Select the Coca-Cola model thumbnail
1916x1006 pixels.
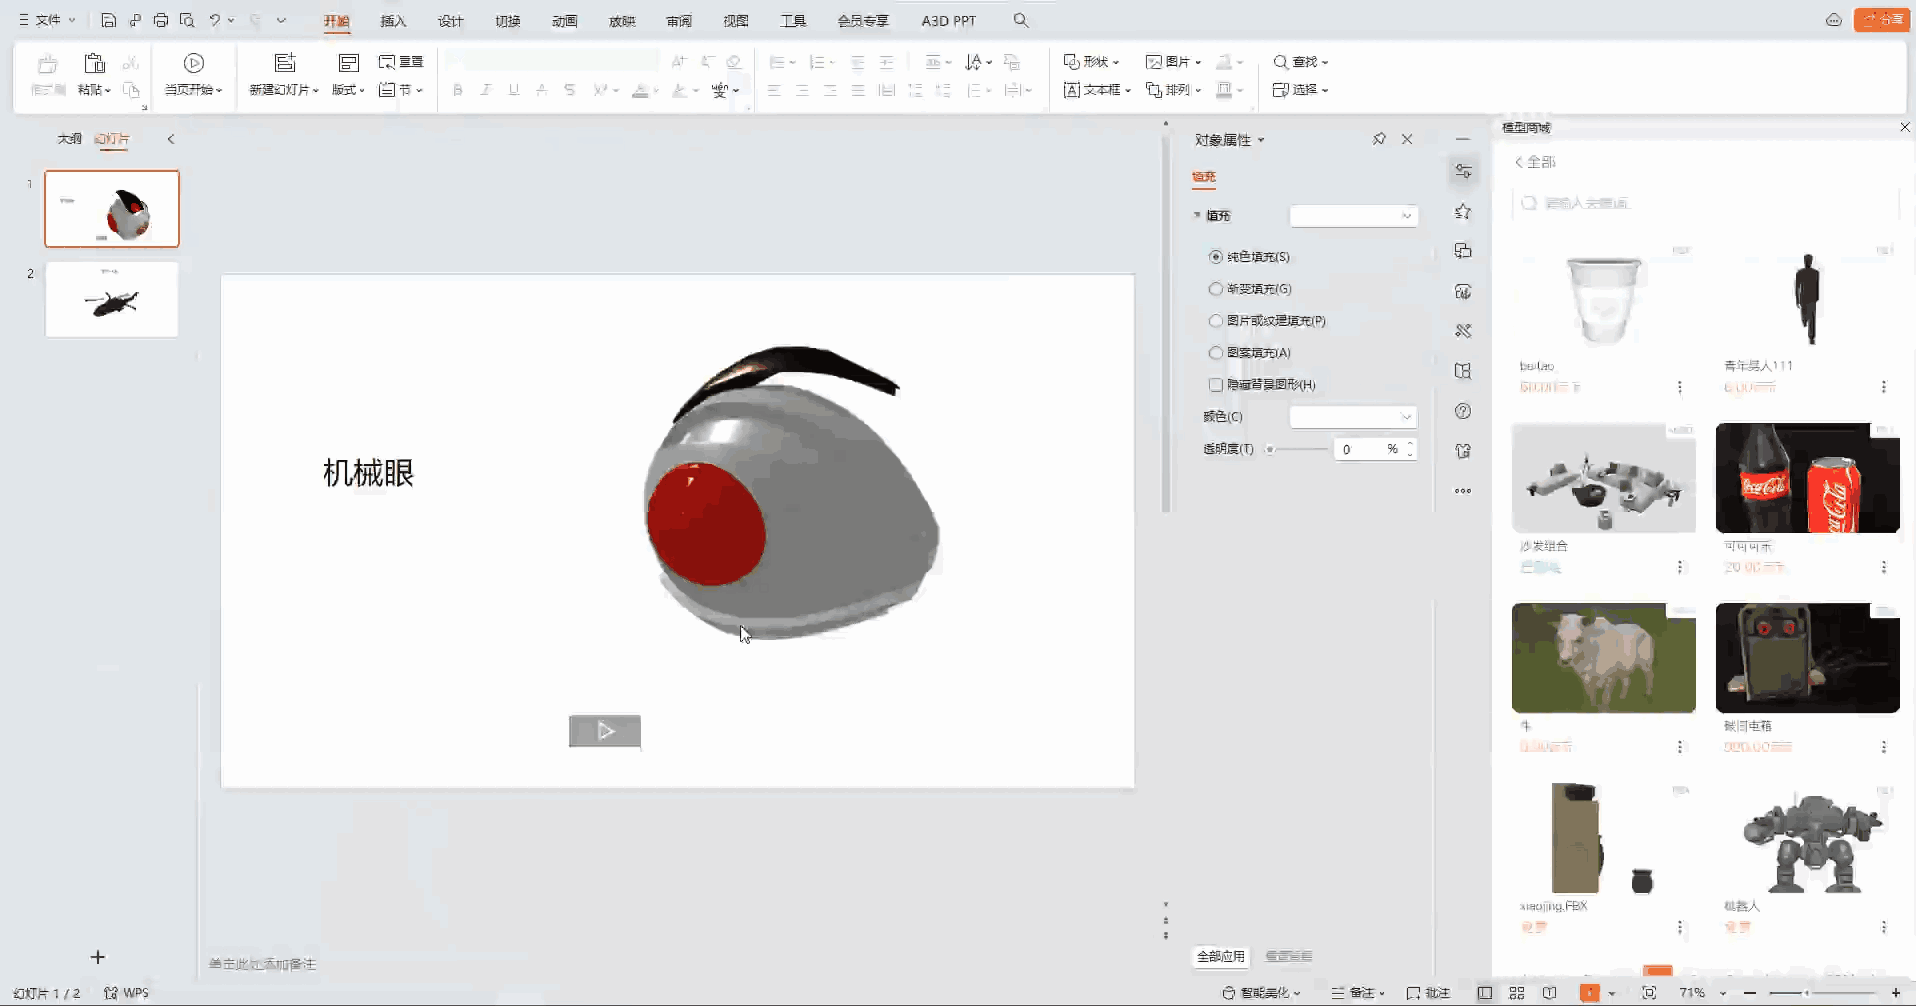click(1807, 478)
